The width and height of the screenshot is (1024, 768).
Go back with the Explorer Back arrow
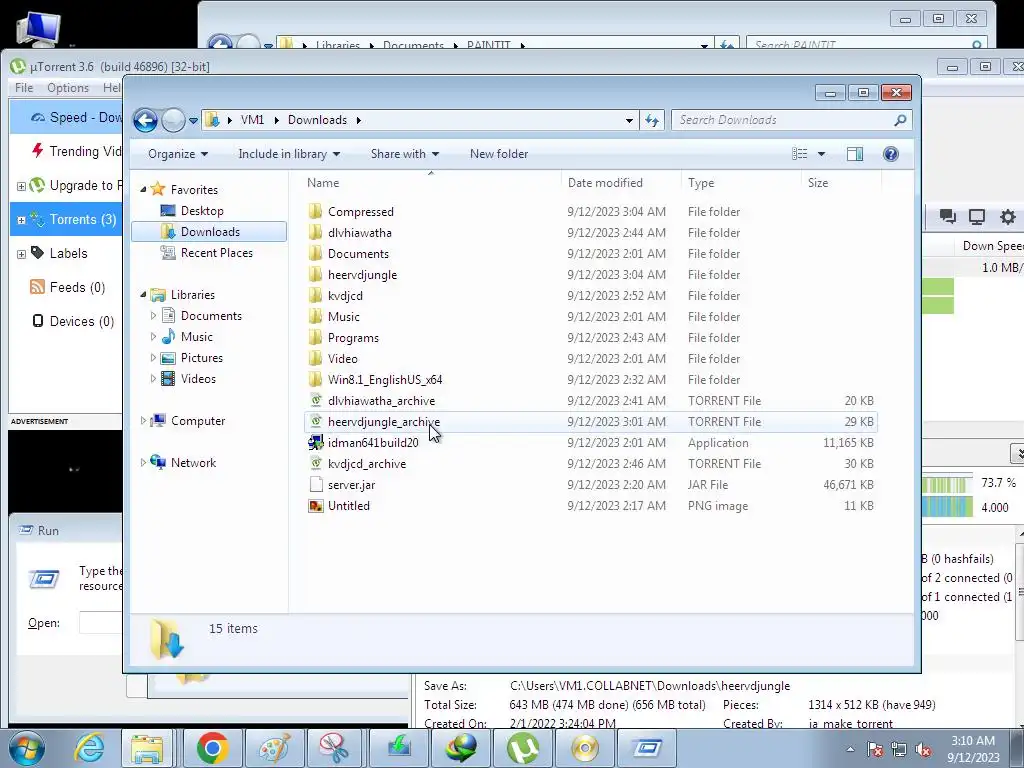[x=145, y=120]
